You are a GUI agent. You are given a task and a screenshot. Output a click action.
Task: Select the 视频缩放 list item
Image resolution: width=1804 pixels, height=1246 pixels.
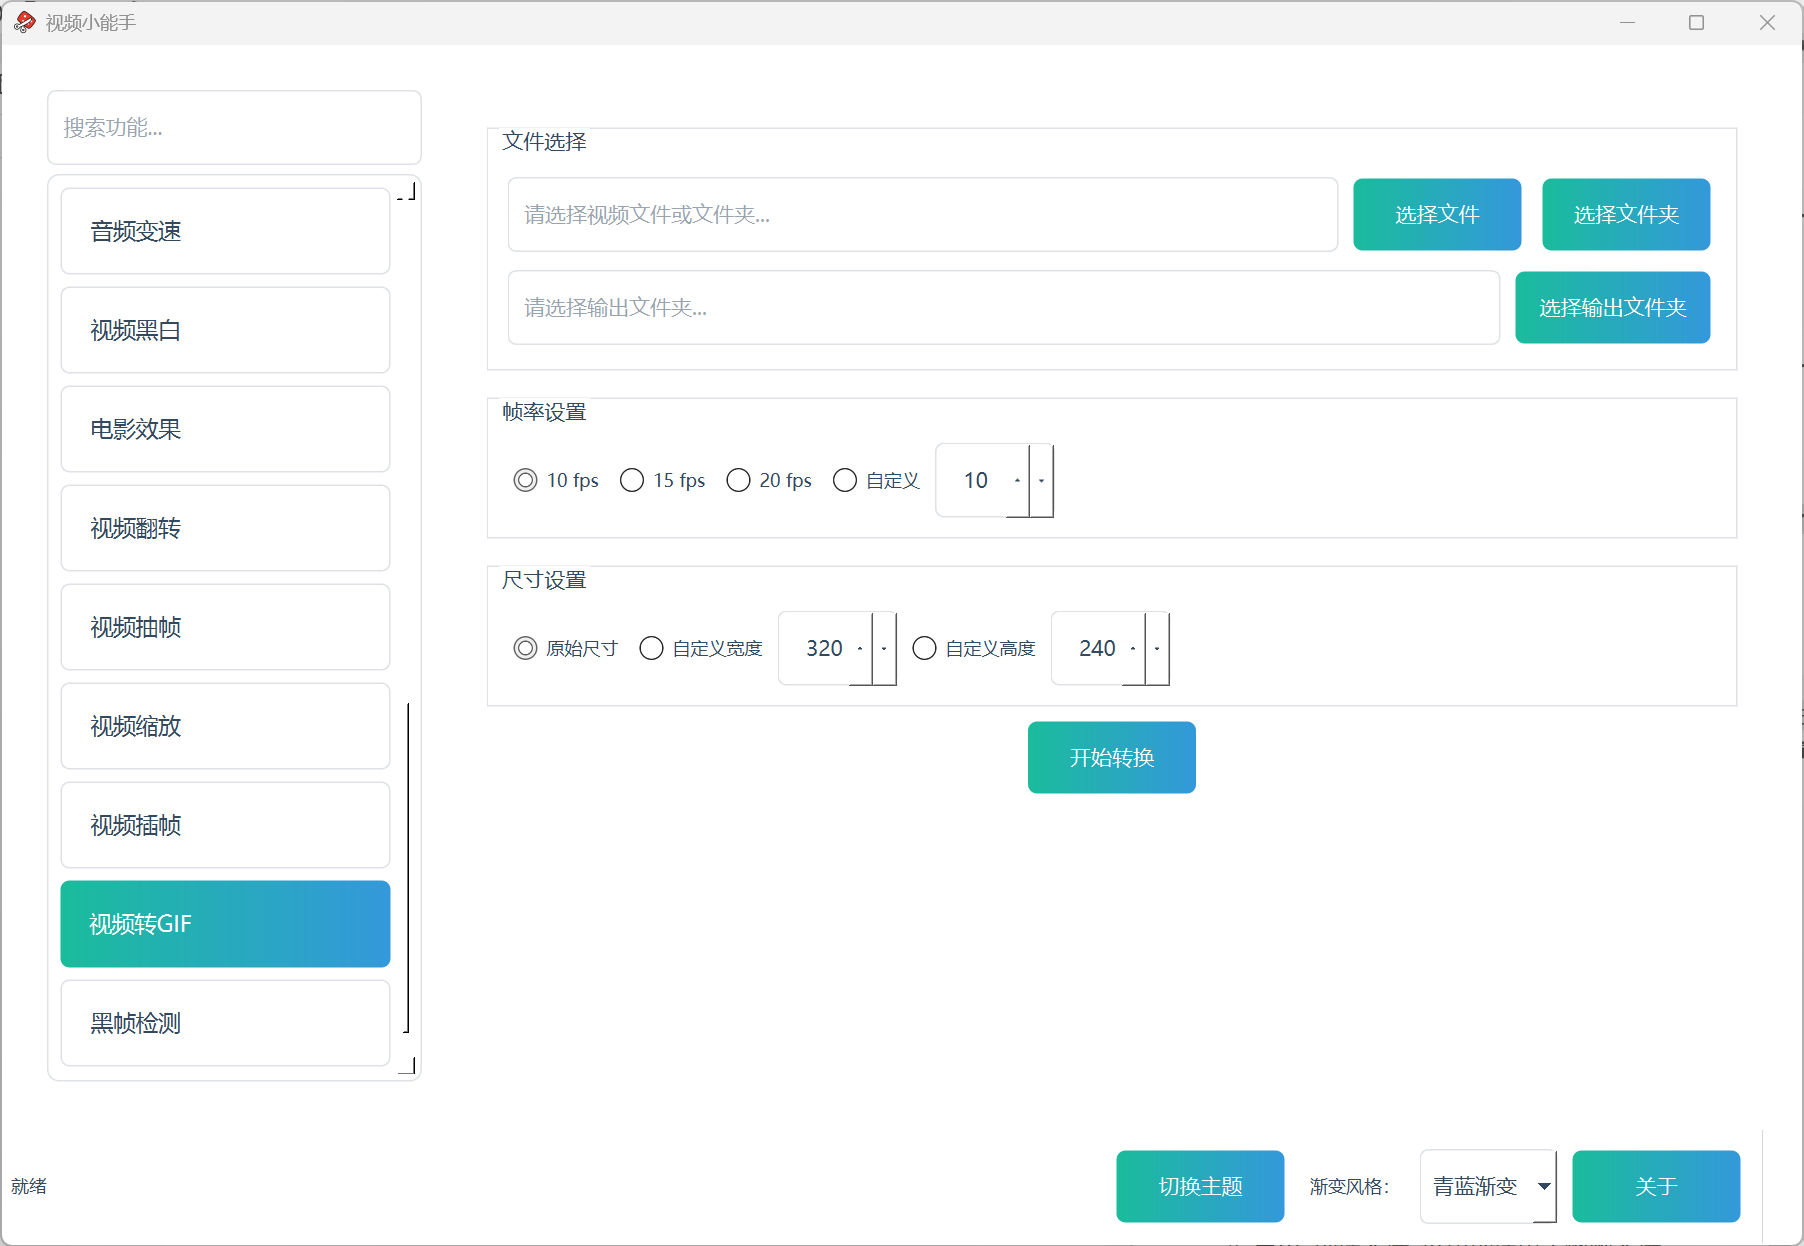(x=225, y=726)
